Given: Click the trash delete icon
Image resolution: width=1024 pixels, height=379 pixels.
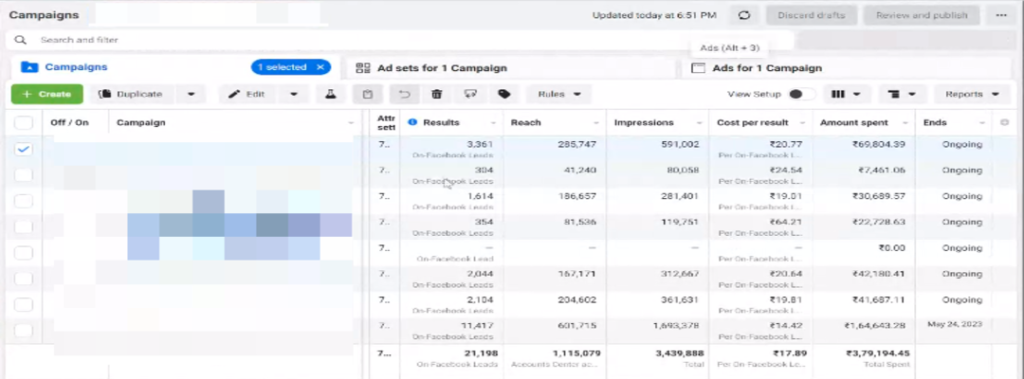Looking at the screenshot, I should click(436, 94).
